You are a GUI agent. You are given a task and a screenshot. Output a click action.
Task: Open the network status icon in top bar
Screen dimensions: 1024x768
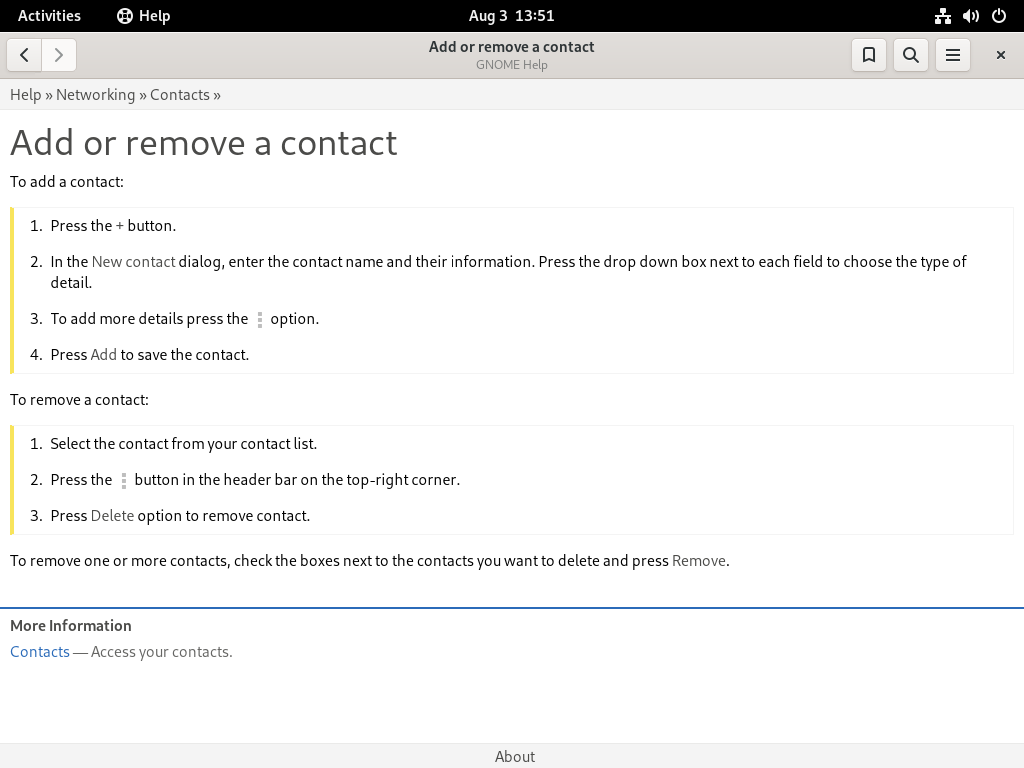point(942,16)
